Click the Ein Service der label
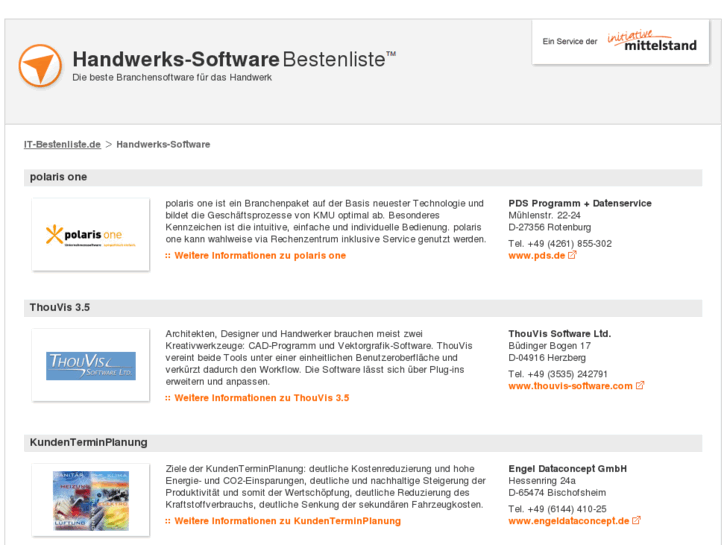This screenshot has width=727, height=545. 570,41
